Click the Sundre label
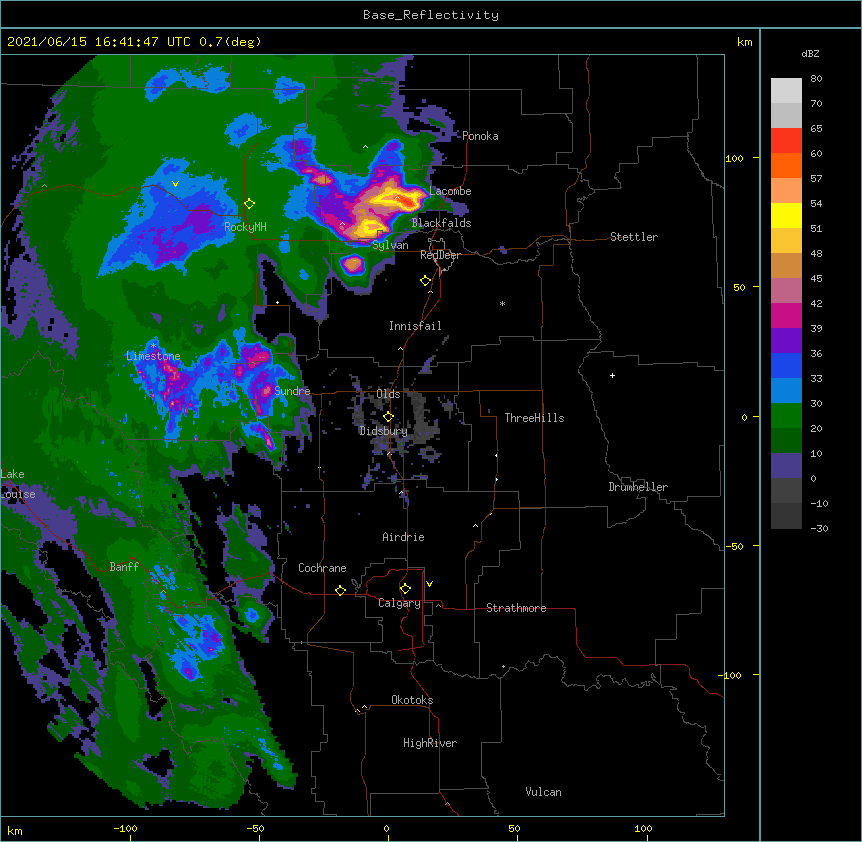862x842 pixels. click(292, 391)
